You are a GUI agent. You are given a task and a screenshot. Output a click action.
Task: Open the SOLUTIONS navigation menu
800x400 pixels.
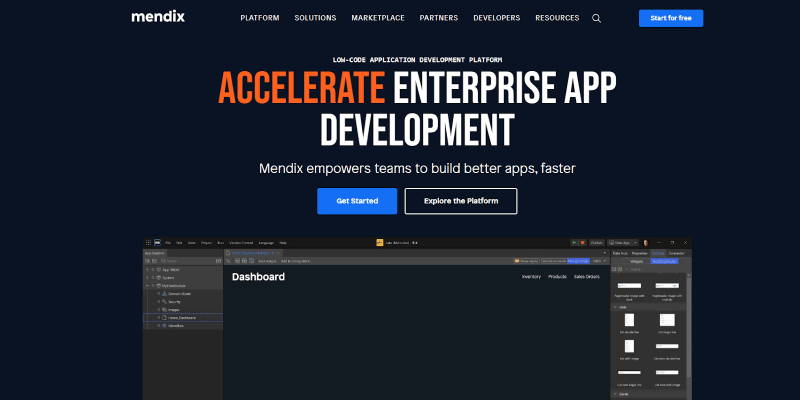(x=315, y=18)
